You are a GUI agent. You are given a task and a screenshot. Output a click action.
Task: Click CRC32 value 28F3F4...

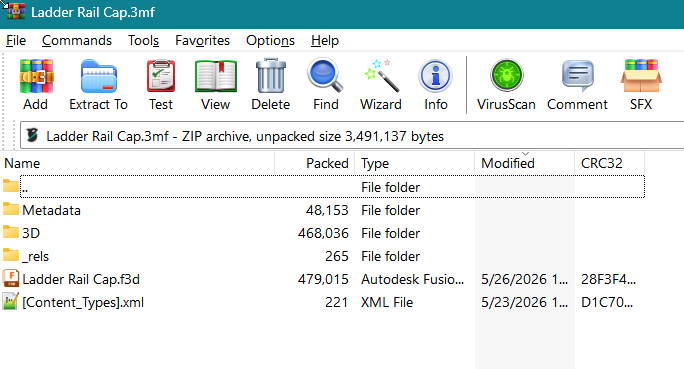pyautogui.click(x=609, y=279)
